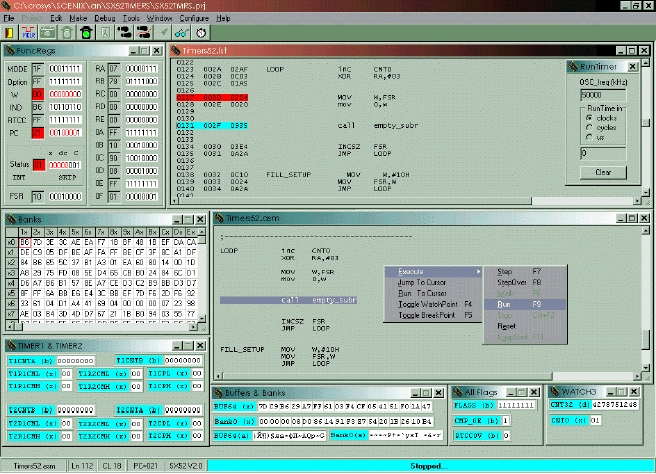Click the Timers52.asm vertical scrollbar thumb

(646, 339)
